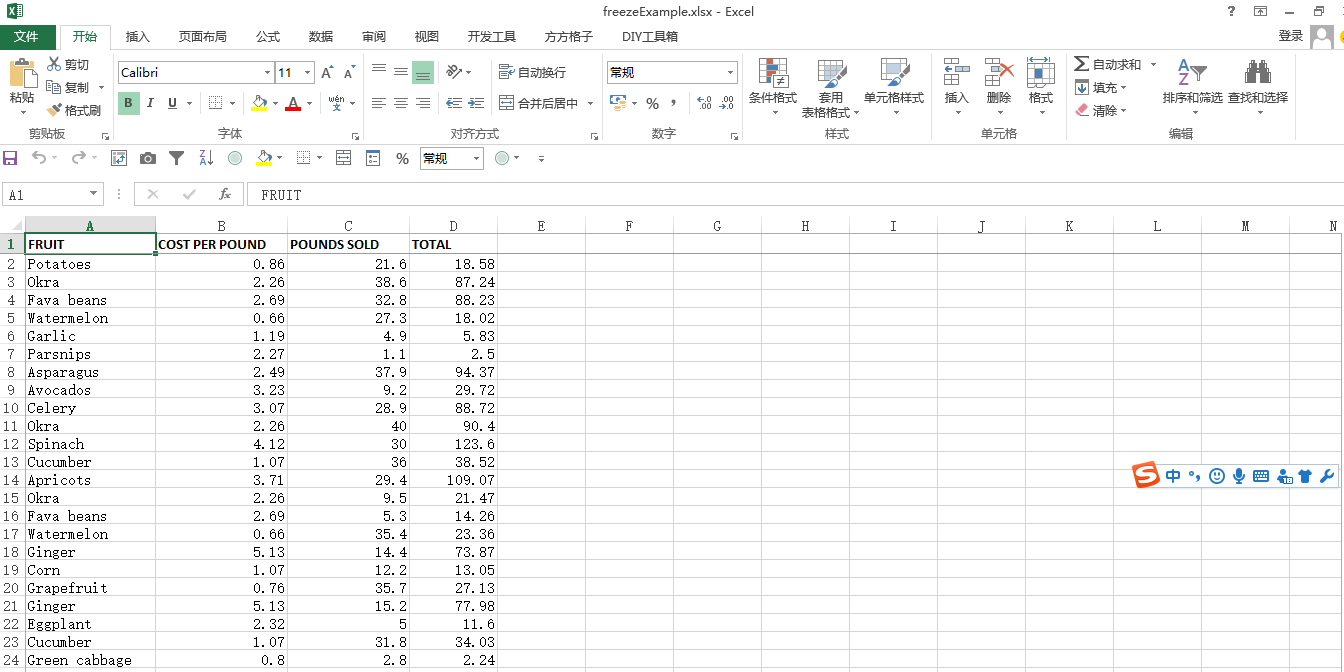Click the Format Painter (格式刷) brush
The image size is (1344, 672).
74,110
